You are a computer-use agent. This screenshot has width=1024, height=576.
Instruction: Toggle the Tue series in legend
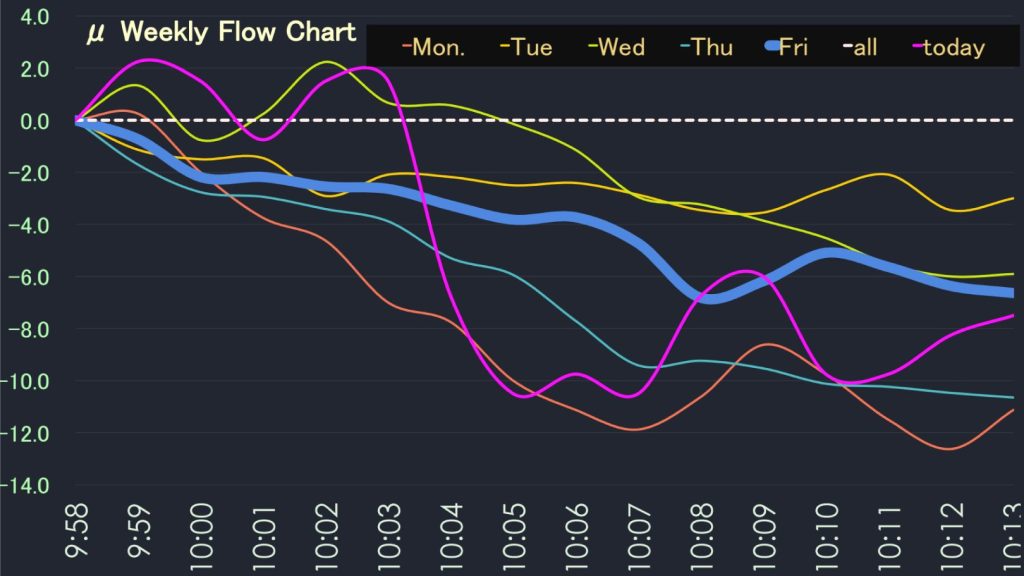click(x=528, y=47)
